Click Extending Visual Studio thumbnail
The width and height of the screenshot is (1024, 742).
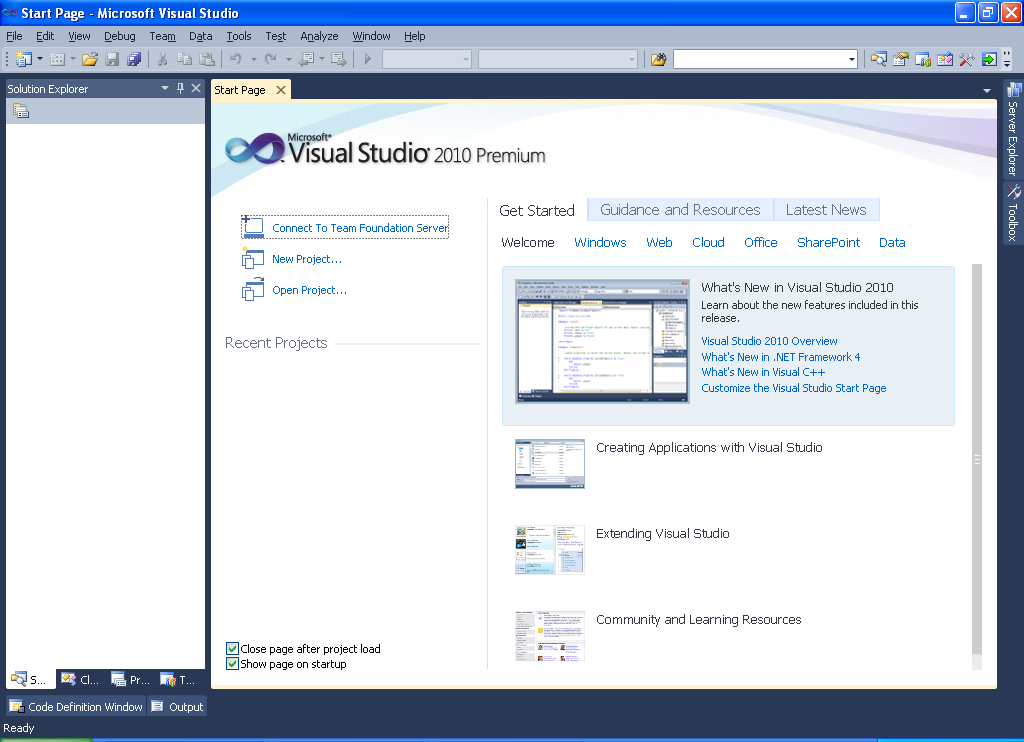[550, 549]
